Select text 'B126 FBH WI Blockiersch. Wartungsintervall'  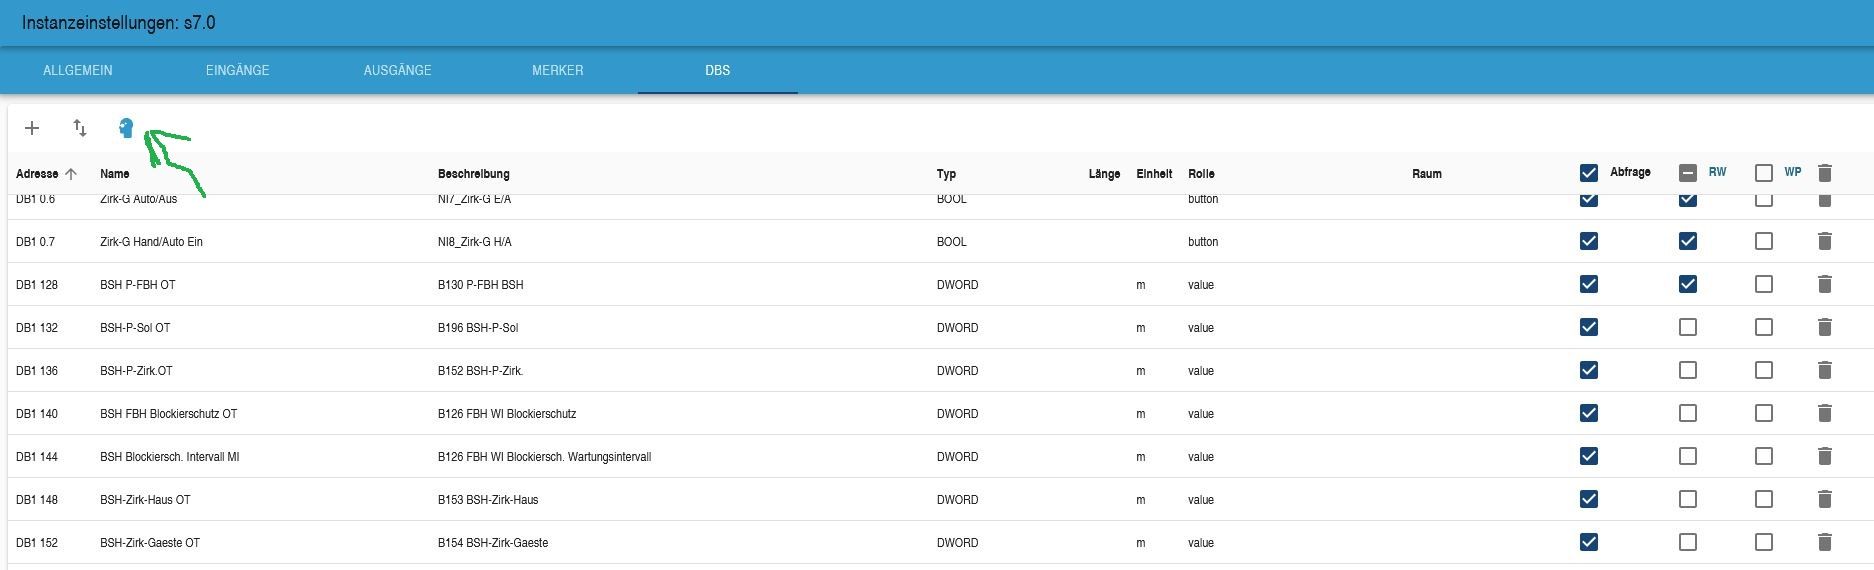click(x=545, y=457)
